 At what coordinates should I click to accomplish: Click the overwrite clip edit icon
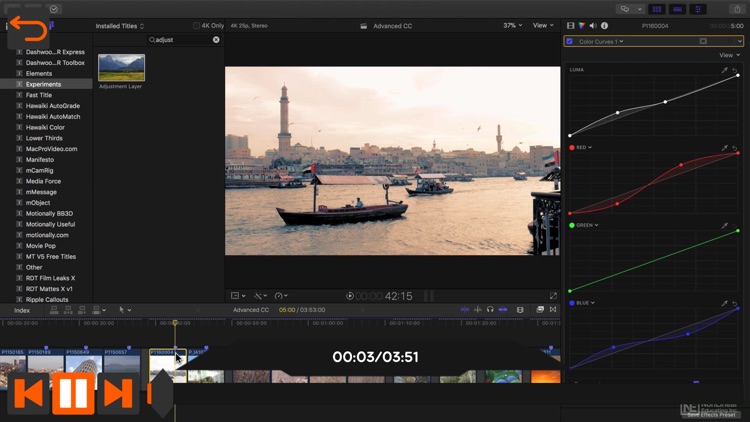pos(96,310)
